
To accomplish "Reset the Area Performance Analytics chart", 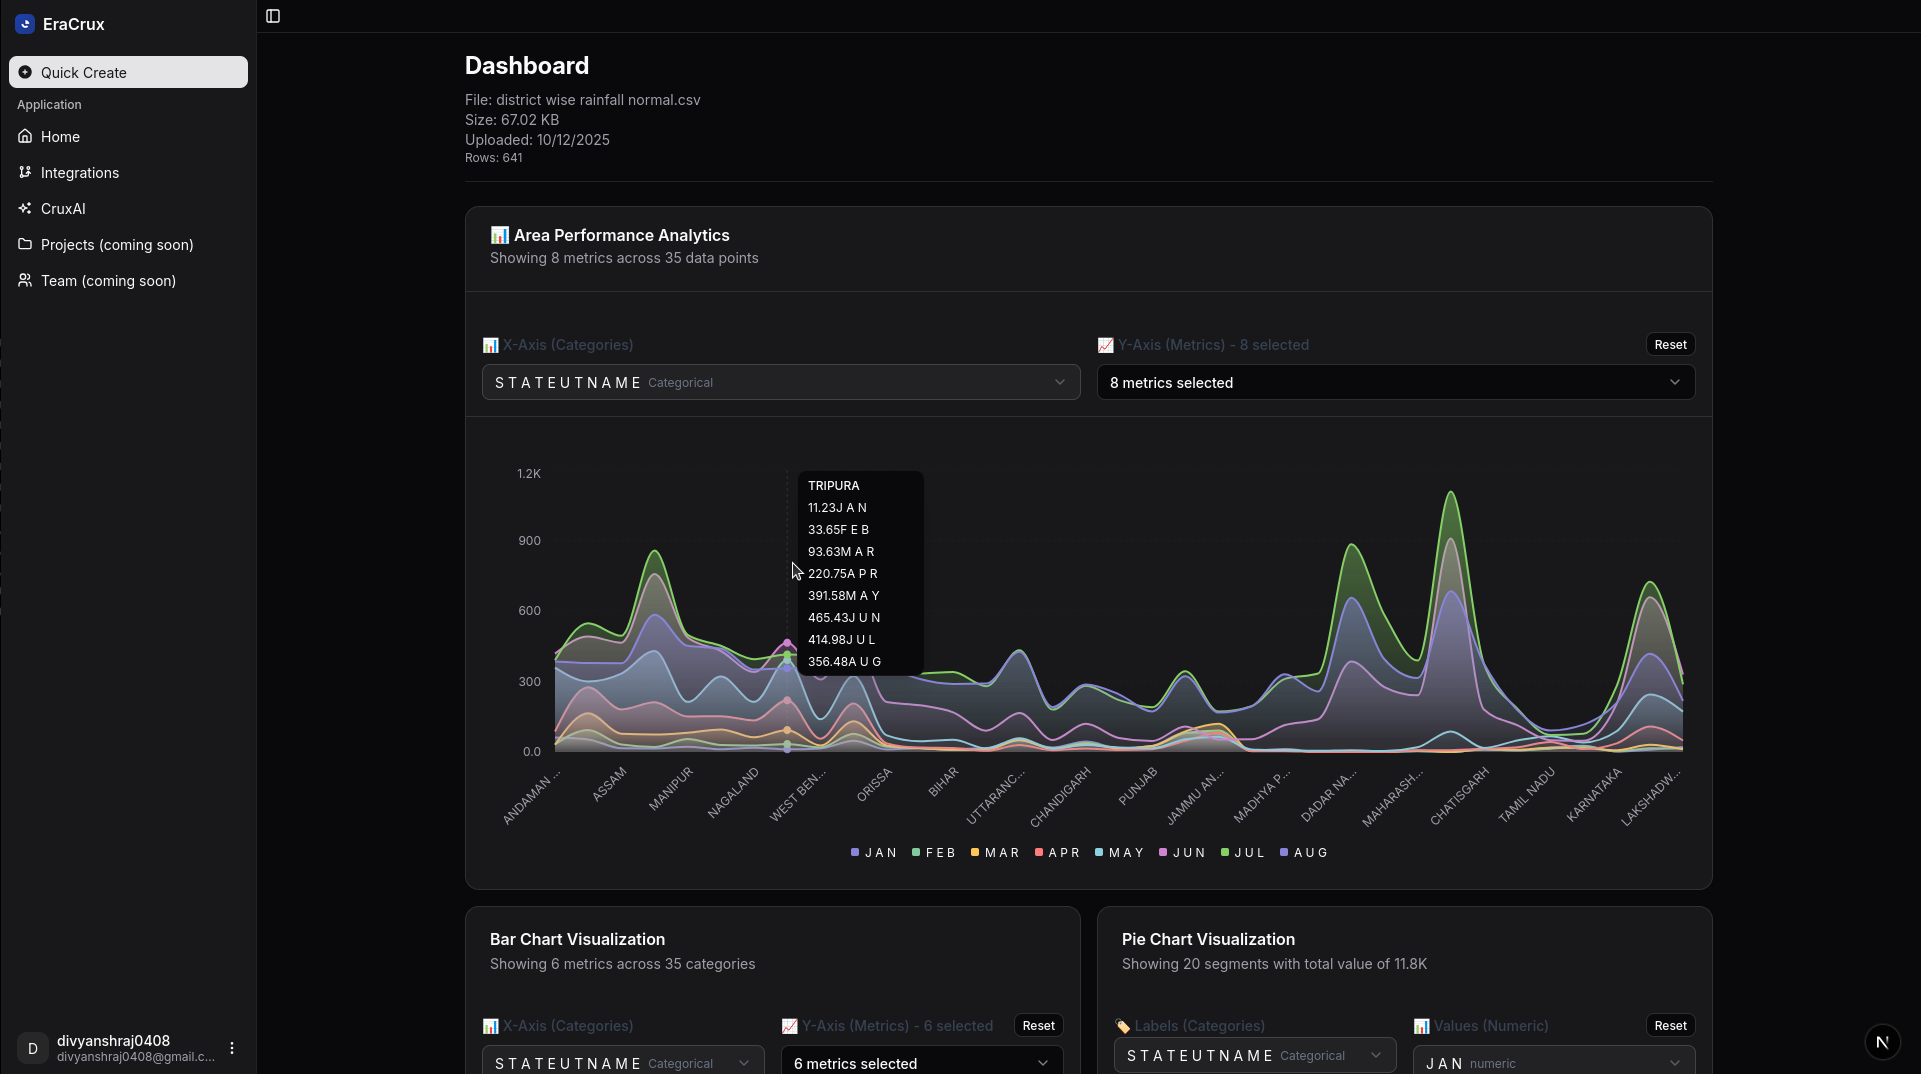I will pyautogui.click(x=1670, y=344).
